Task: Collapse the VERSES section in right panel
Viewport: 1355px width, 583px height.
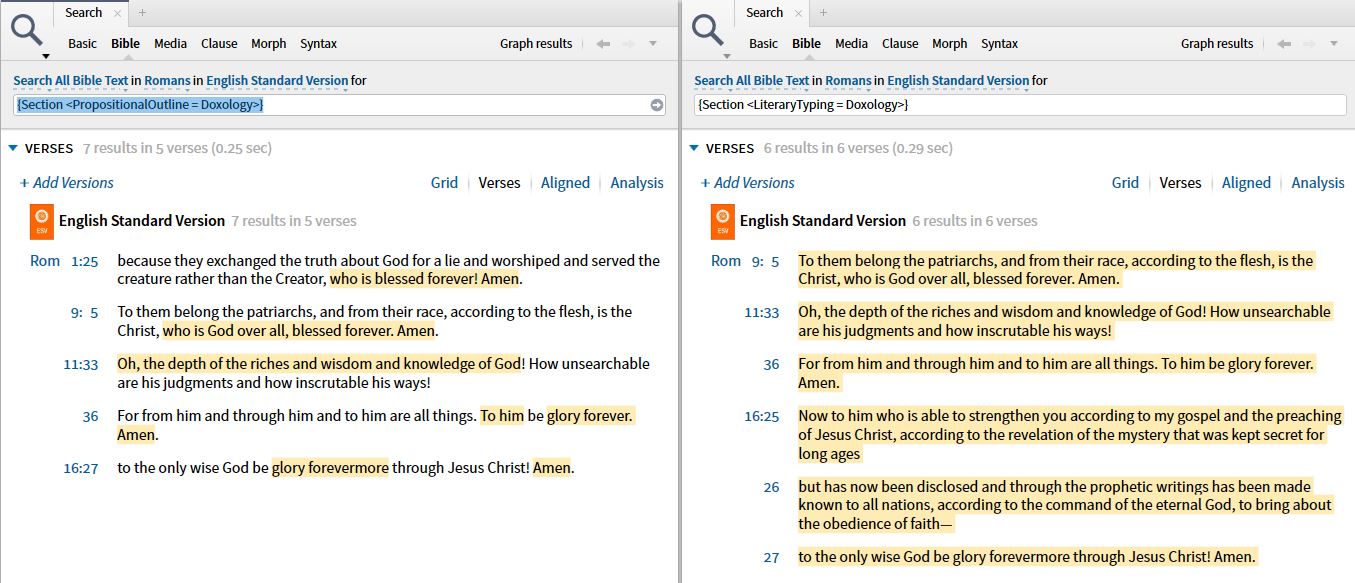Action: pyautogui.click(x=694, y=149)
